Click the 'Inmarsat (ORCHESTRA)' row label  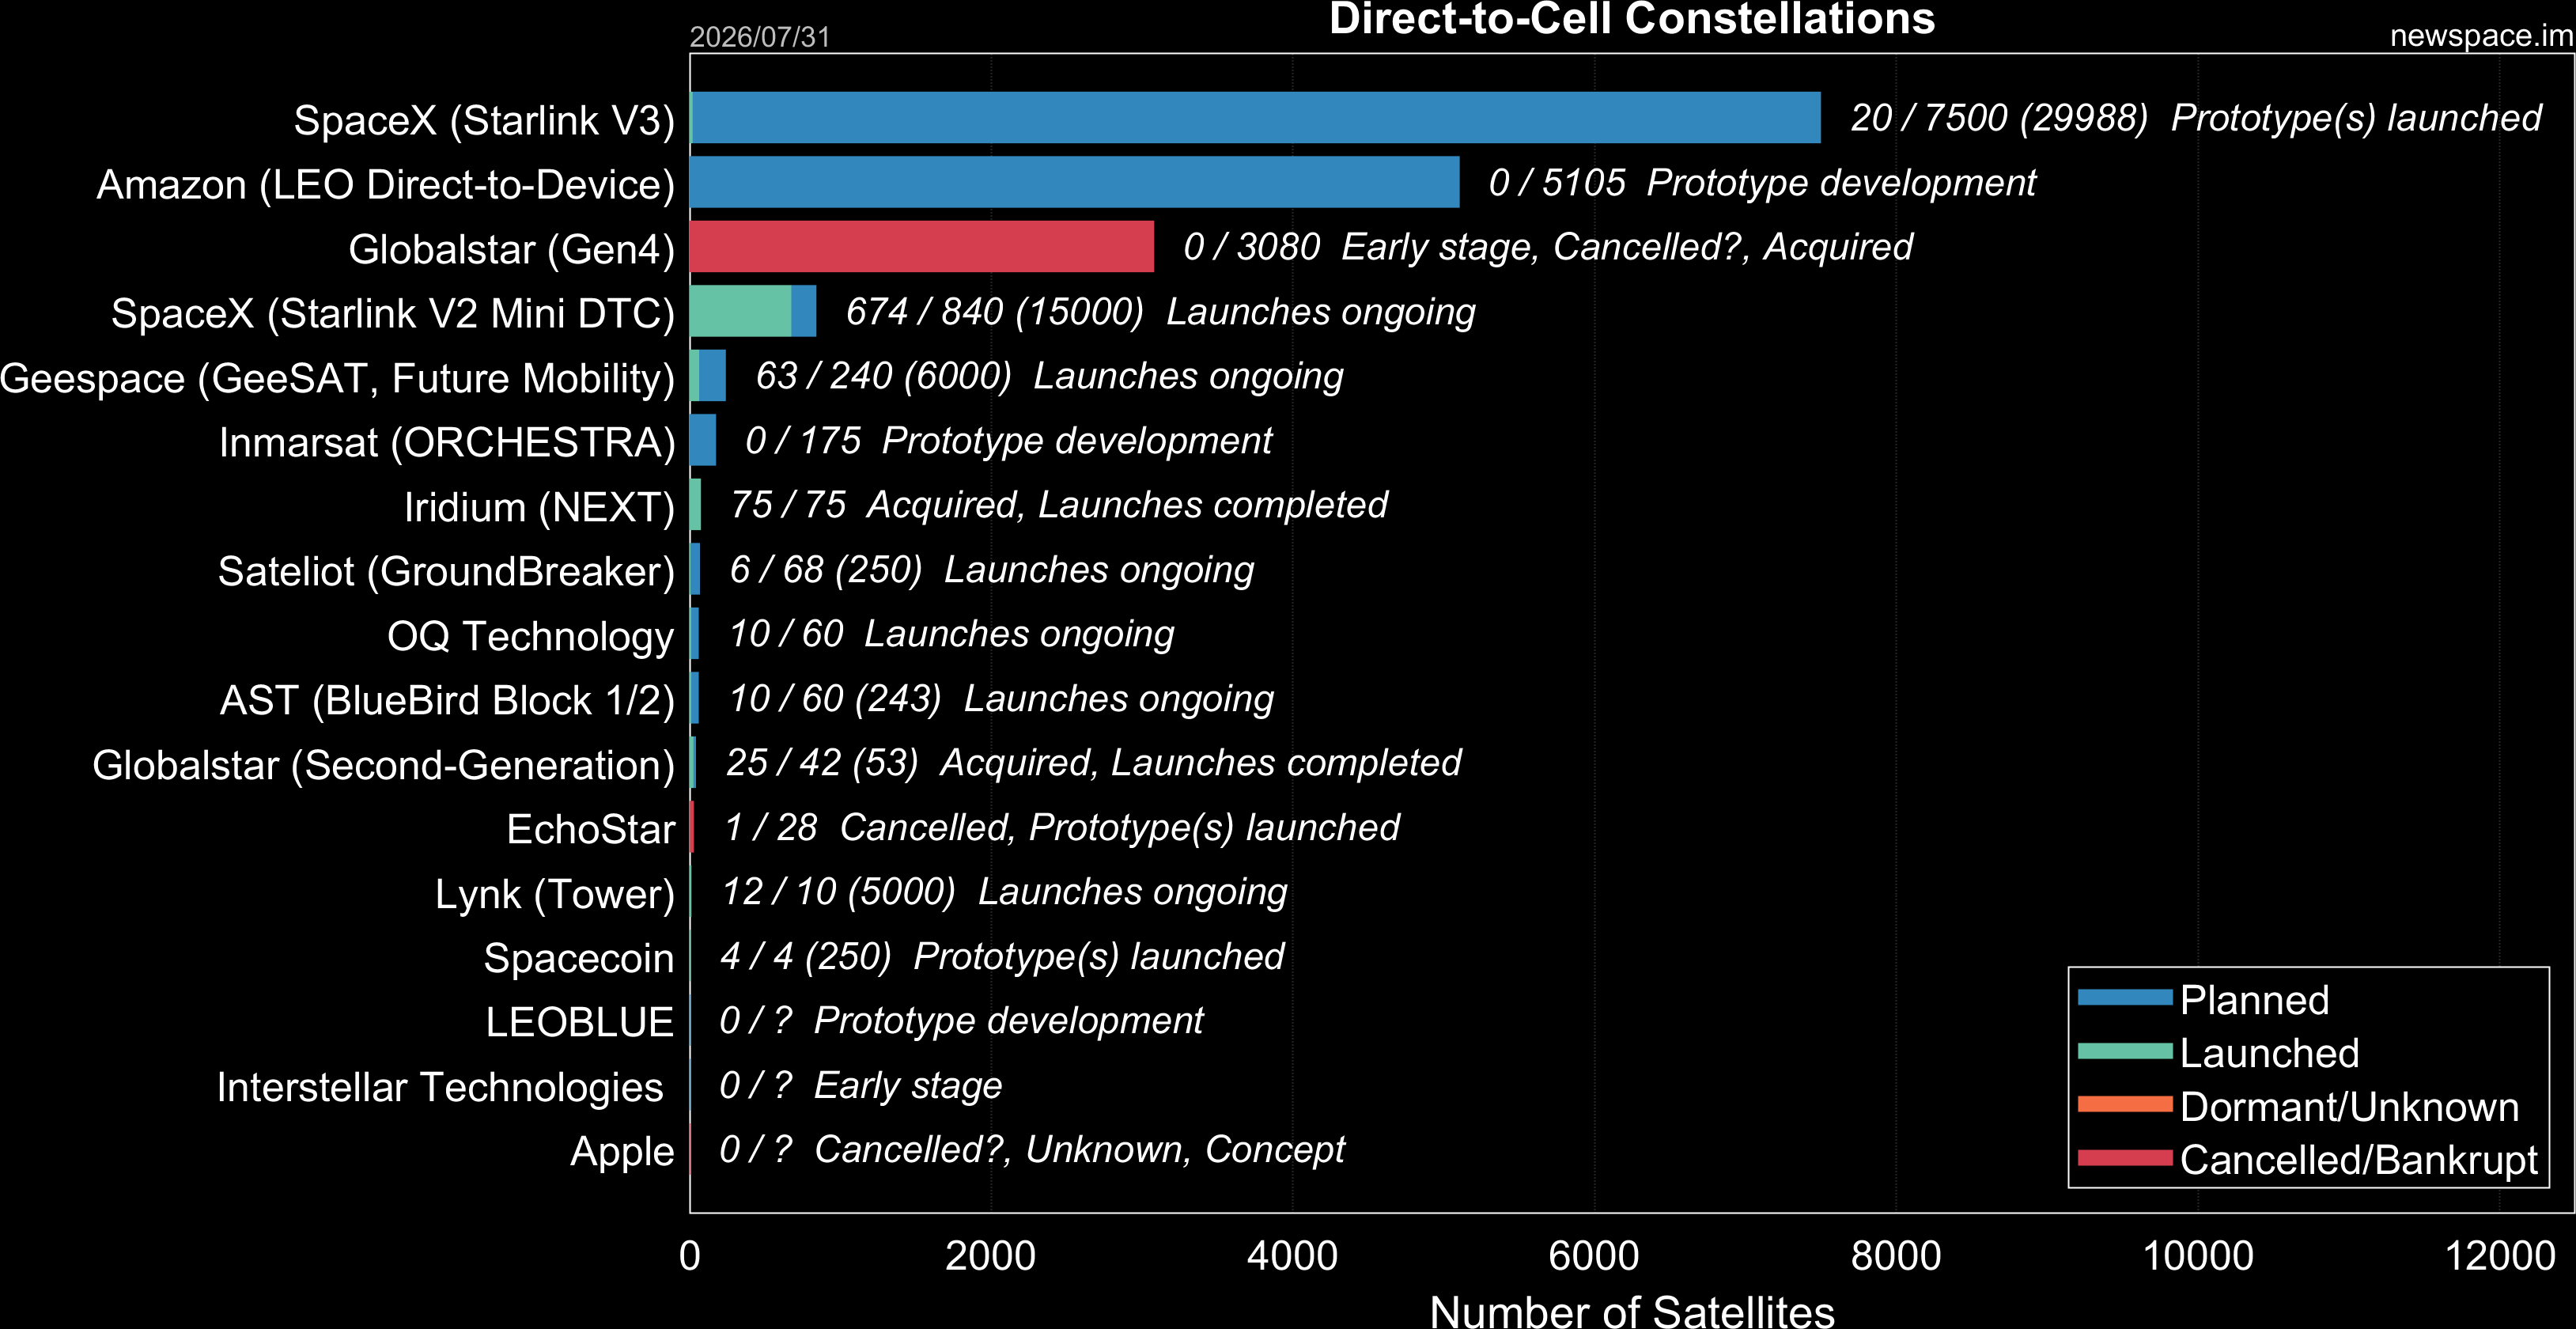pos(447,443)
